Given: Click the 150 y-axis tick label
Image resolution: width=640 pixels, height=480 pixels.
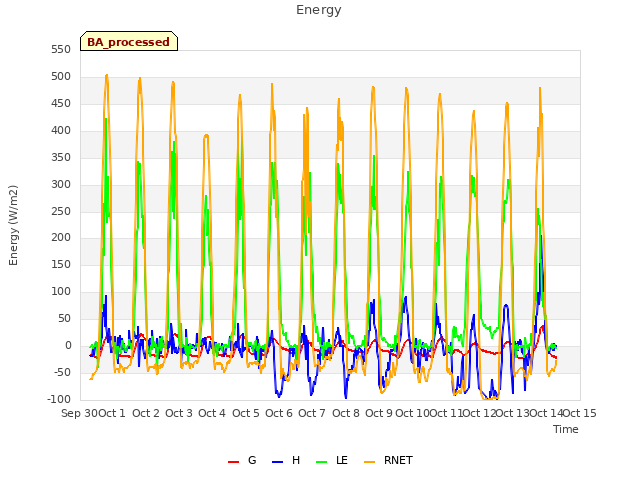Looking at the screenshot, I should pyautogui.click(x=61, y=264).
